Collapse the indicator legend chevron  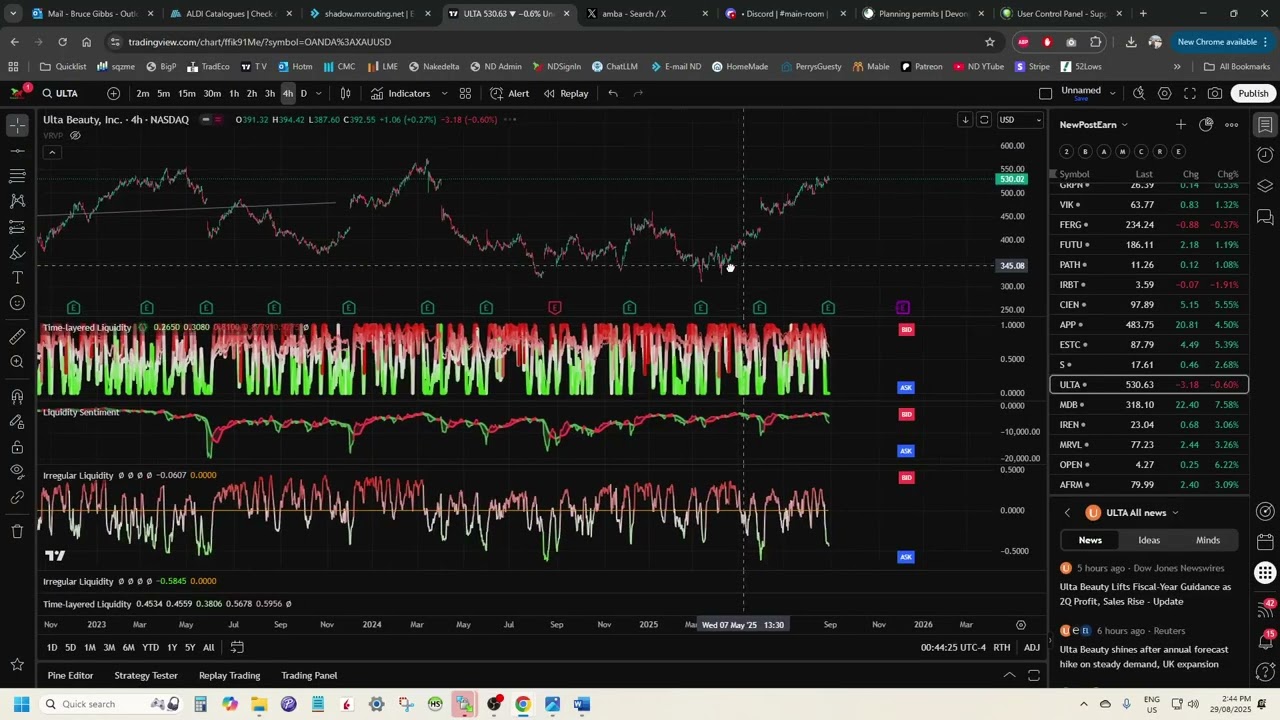(51, 152)
